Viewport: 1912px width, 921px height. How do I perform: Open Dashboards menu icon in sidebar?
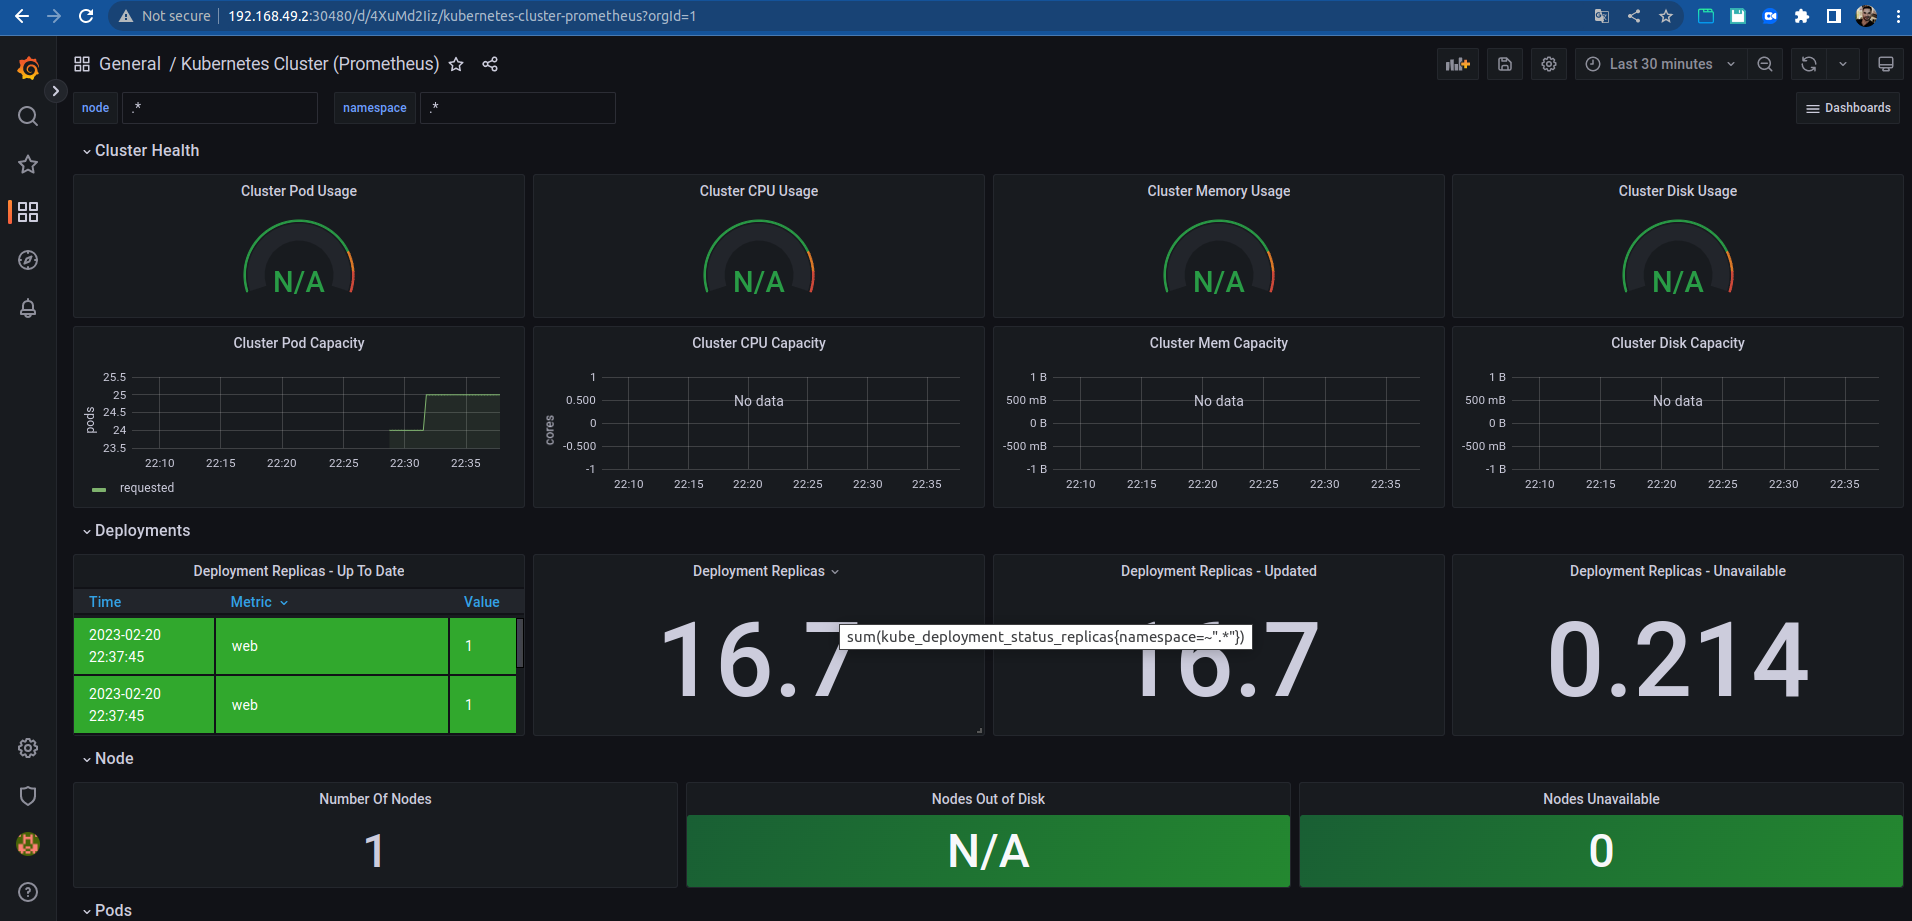28,212
